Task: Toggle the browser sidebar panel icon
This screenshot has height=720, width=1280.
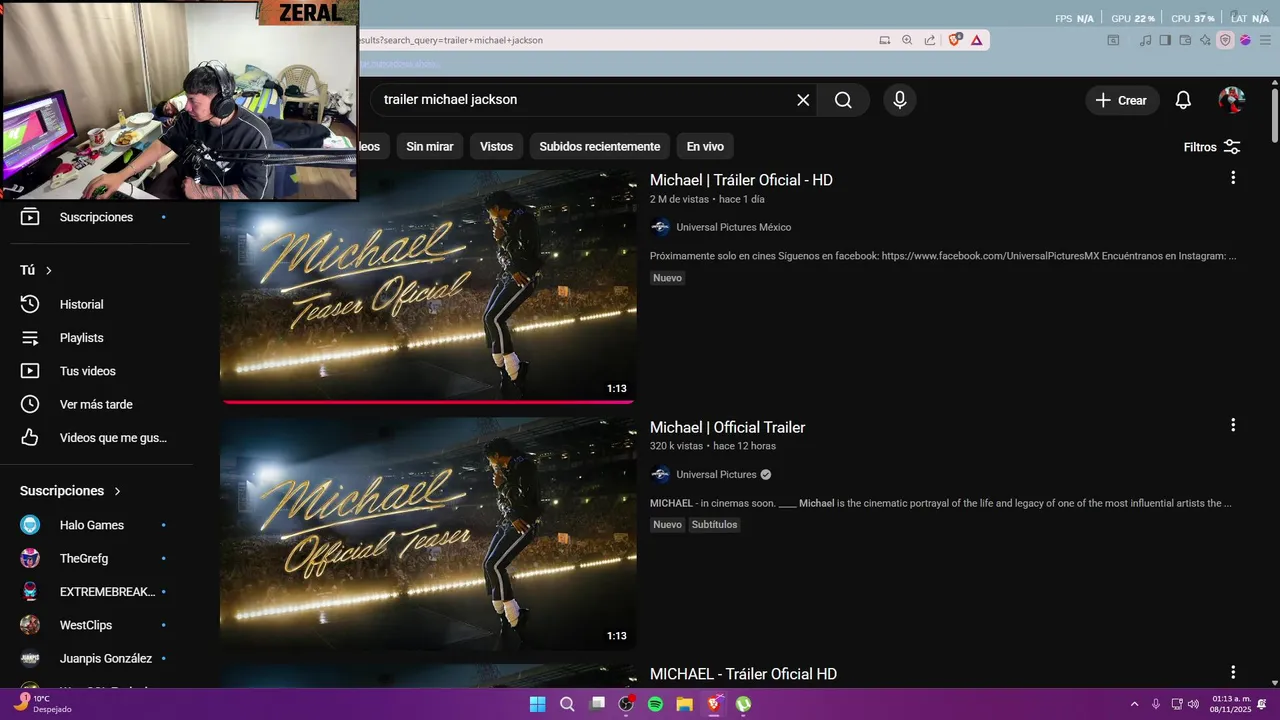Action: [1165, 40]
